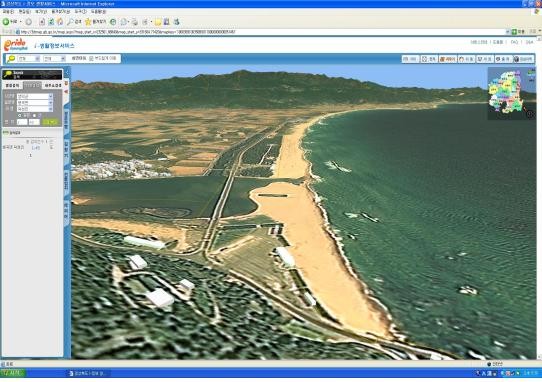The image size is (542, 382).
Task: Click the Home icon in browser toolbar
Action: (x=60, y=22)
